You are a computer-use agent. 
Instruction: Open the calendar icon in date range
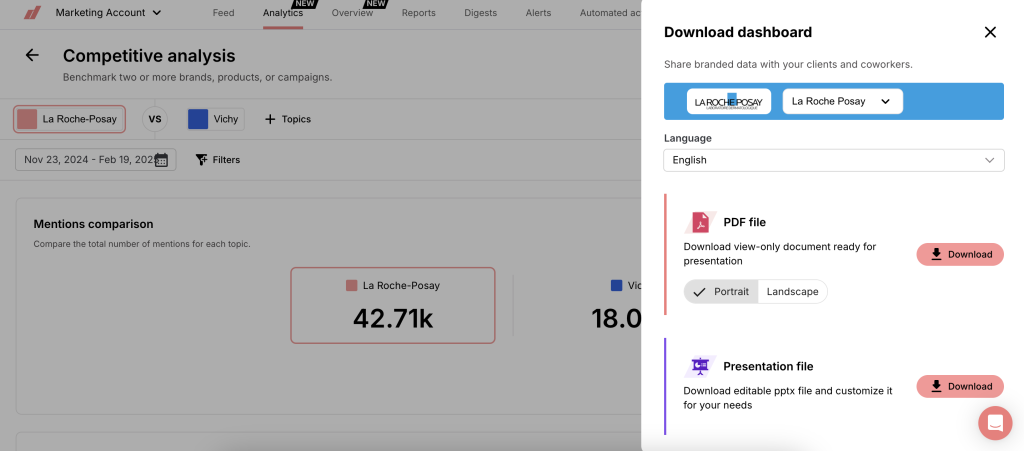(161, 160)
